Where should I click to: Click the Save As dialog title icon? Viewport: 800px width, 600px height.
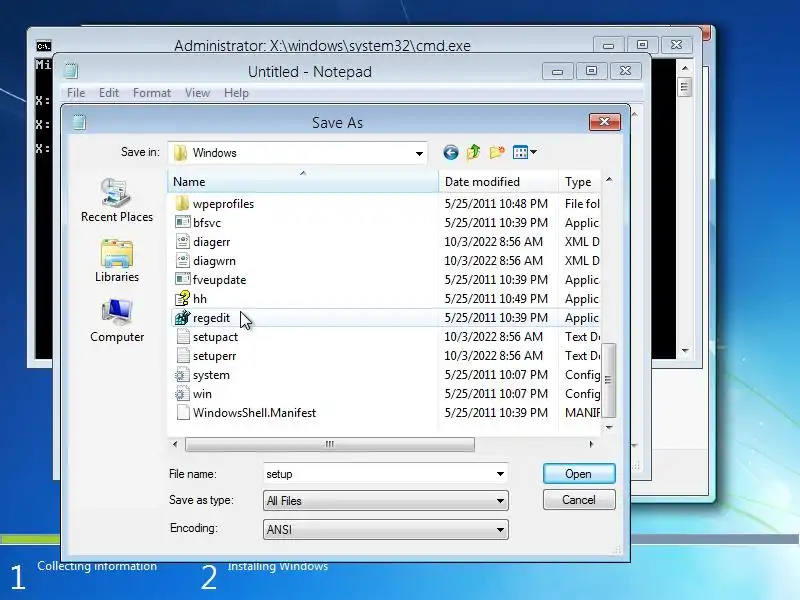pyautogui.click(x=79, y=122)
